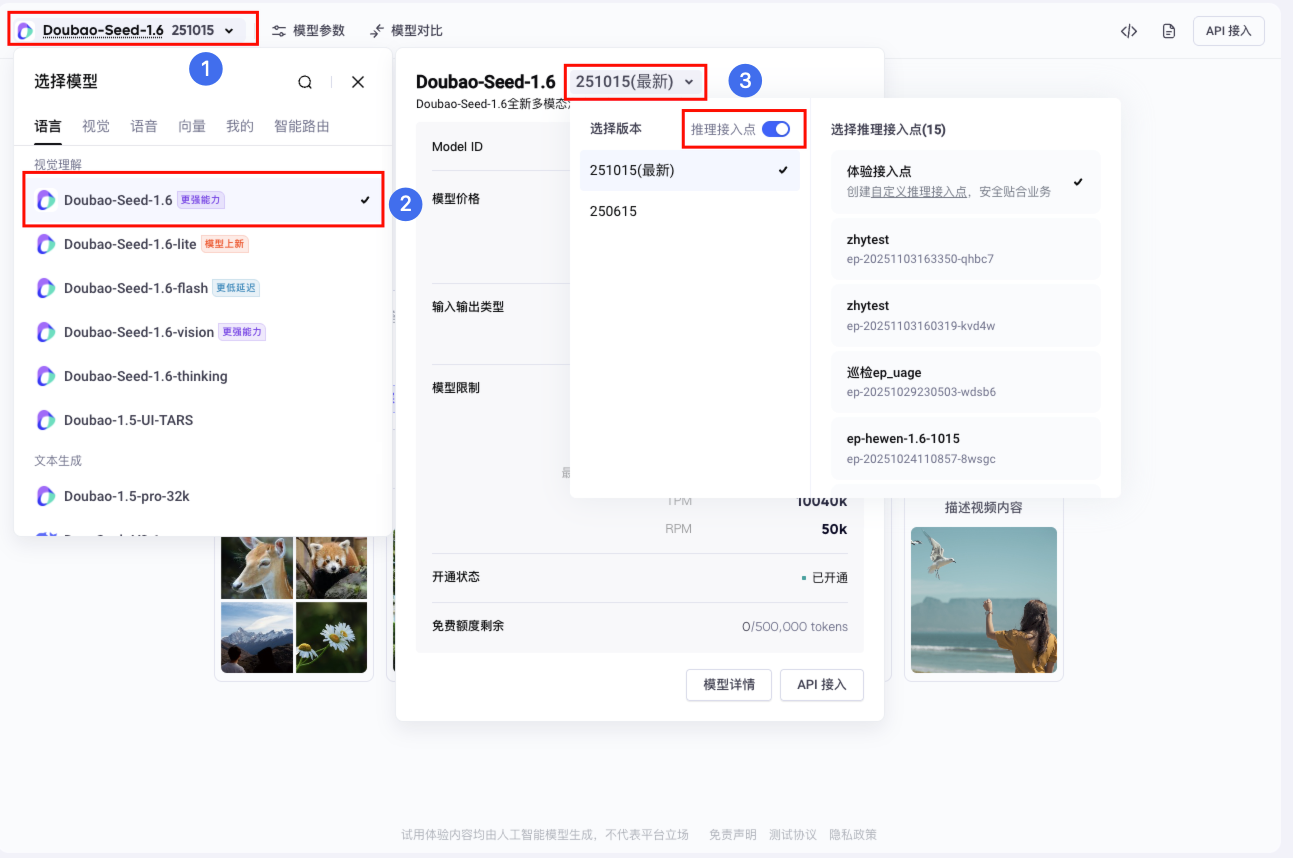Open the 隐私政策 link
This screenshot has width=1293, height=858.
point(853,835)
